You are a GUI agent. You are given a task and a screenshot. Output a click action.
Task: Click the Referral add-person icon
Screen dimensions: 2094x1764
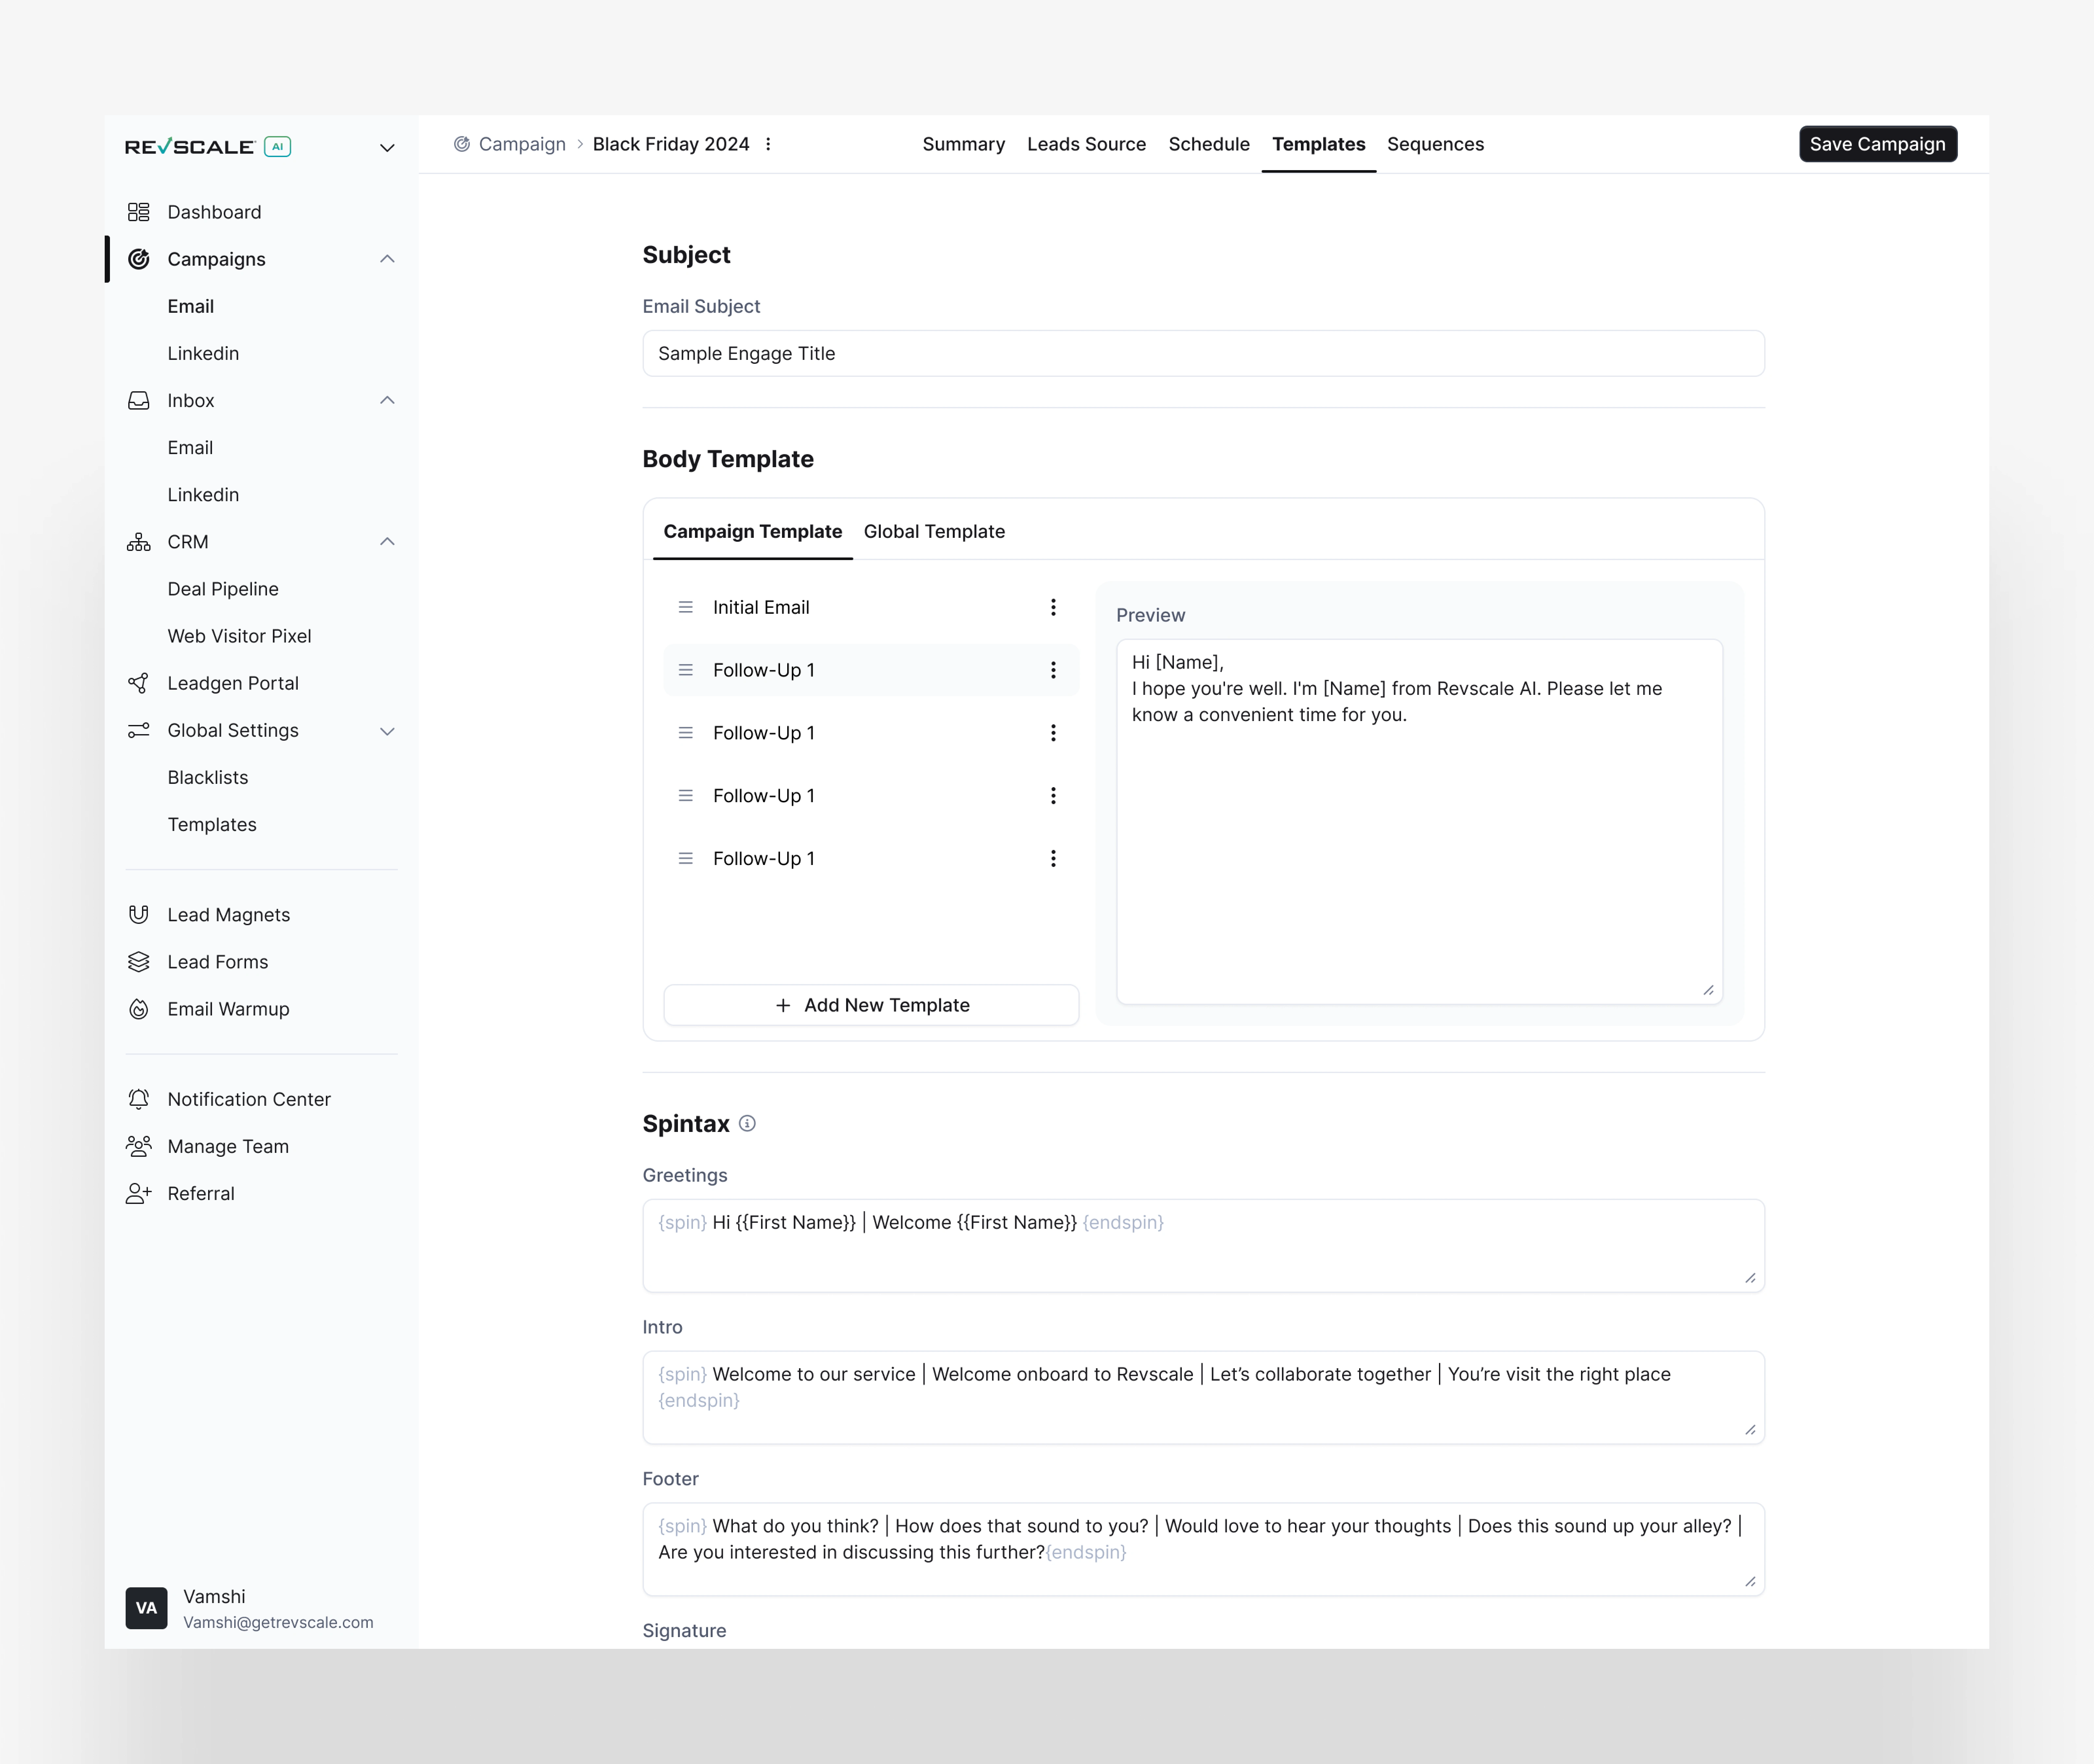point(139,1193)
